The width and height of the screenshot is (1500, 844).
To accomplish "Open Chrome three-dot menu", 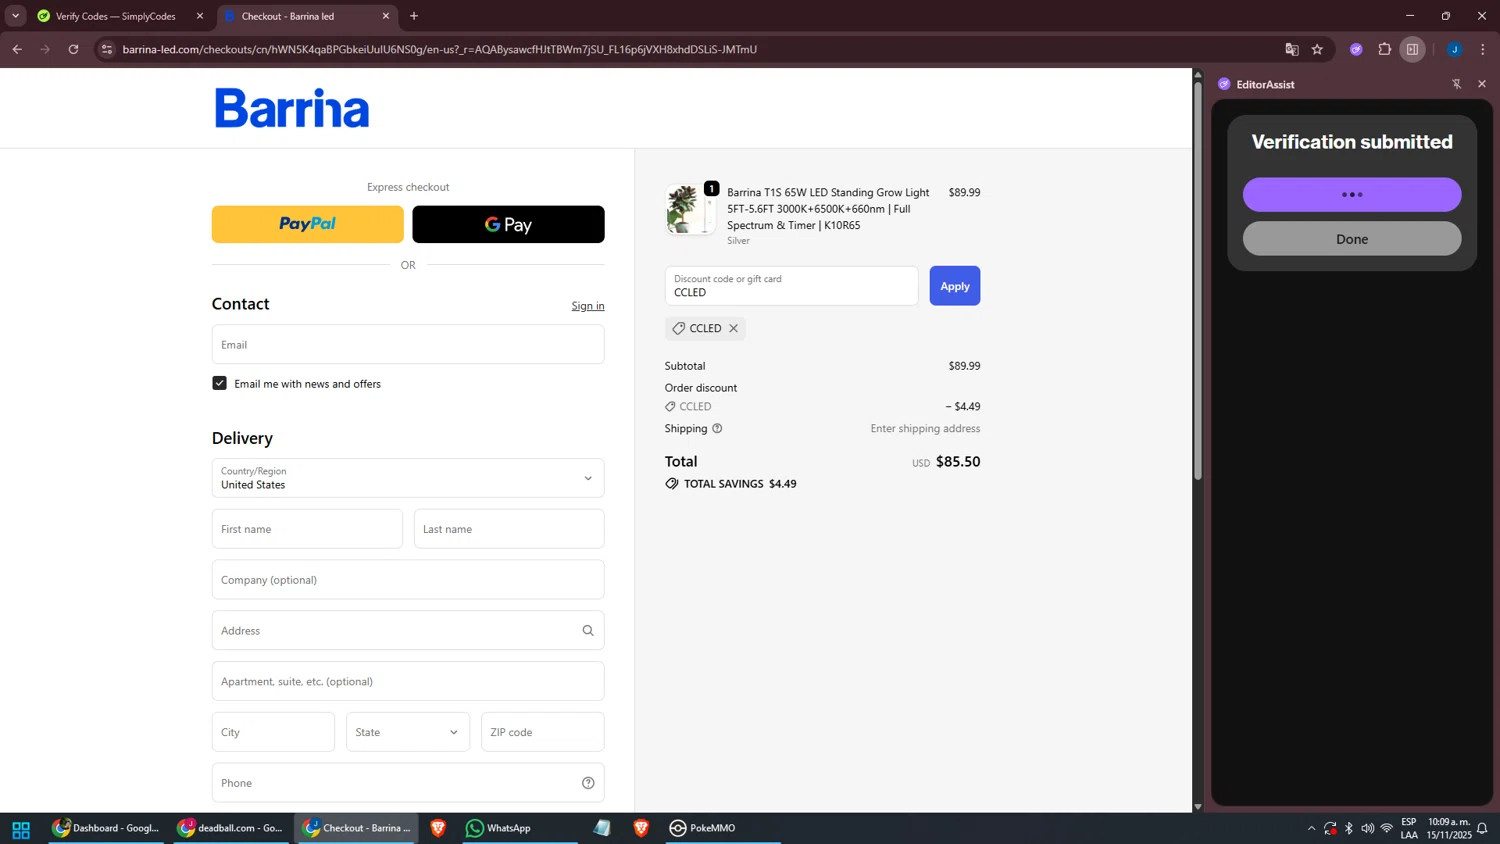I will pos(1483,49).
